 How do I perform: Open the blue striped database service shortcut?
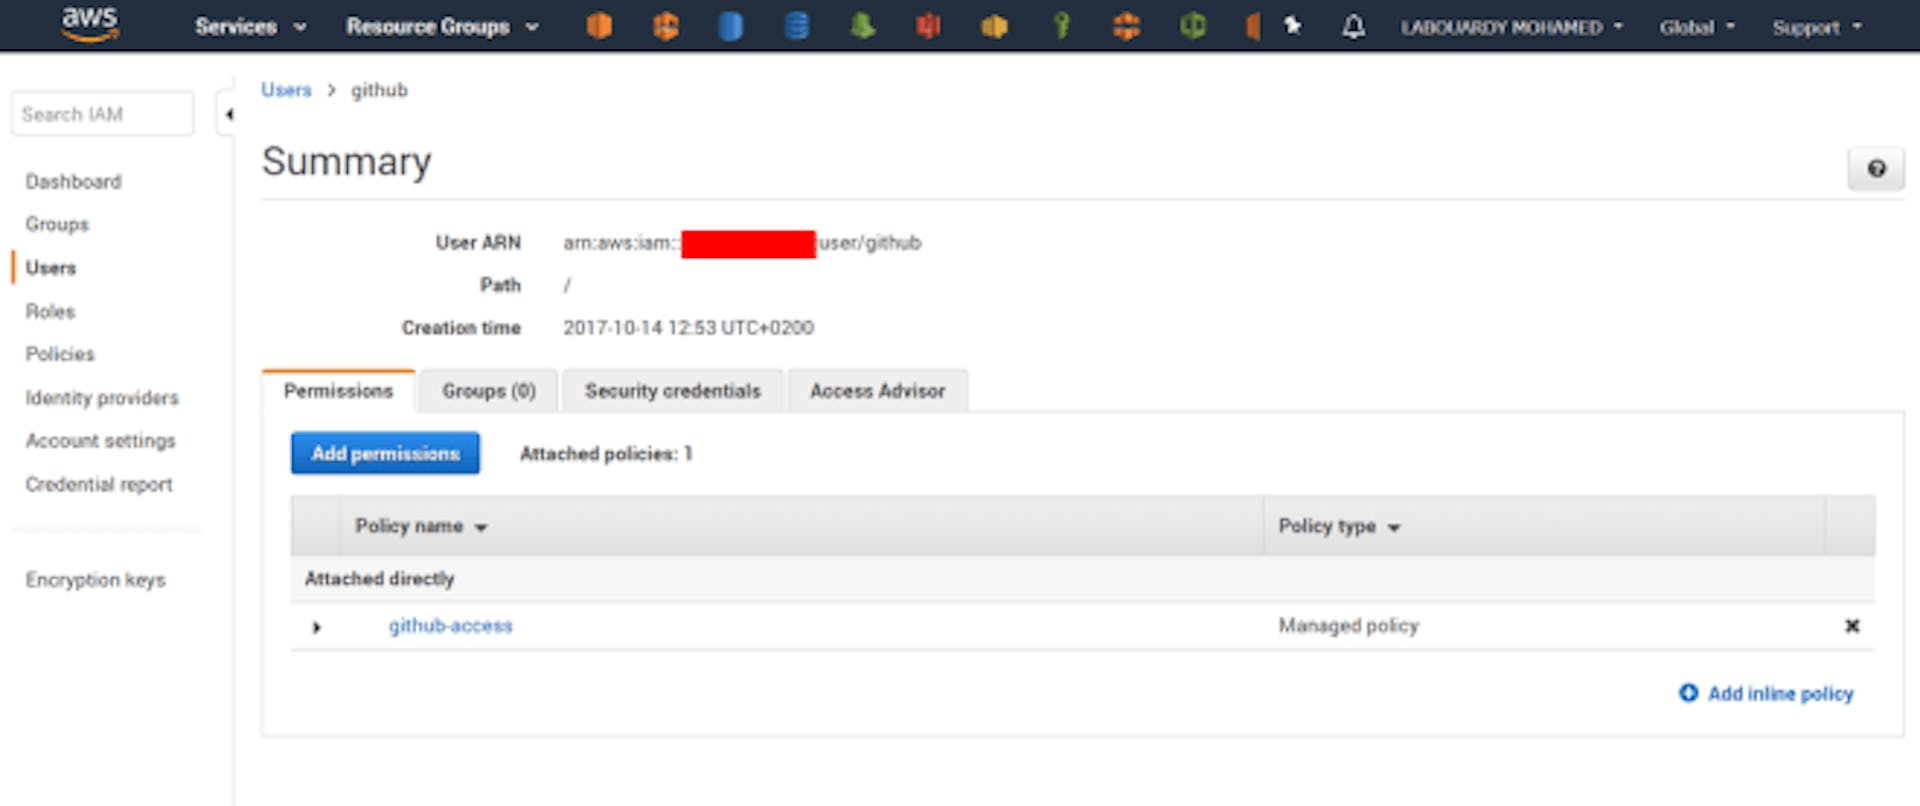[797, 26]
